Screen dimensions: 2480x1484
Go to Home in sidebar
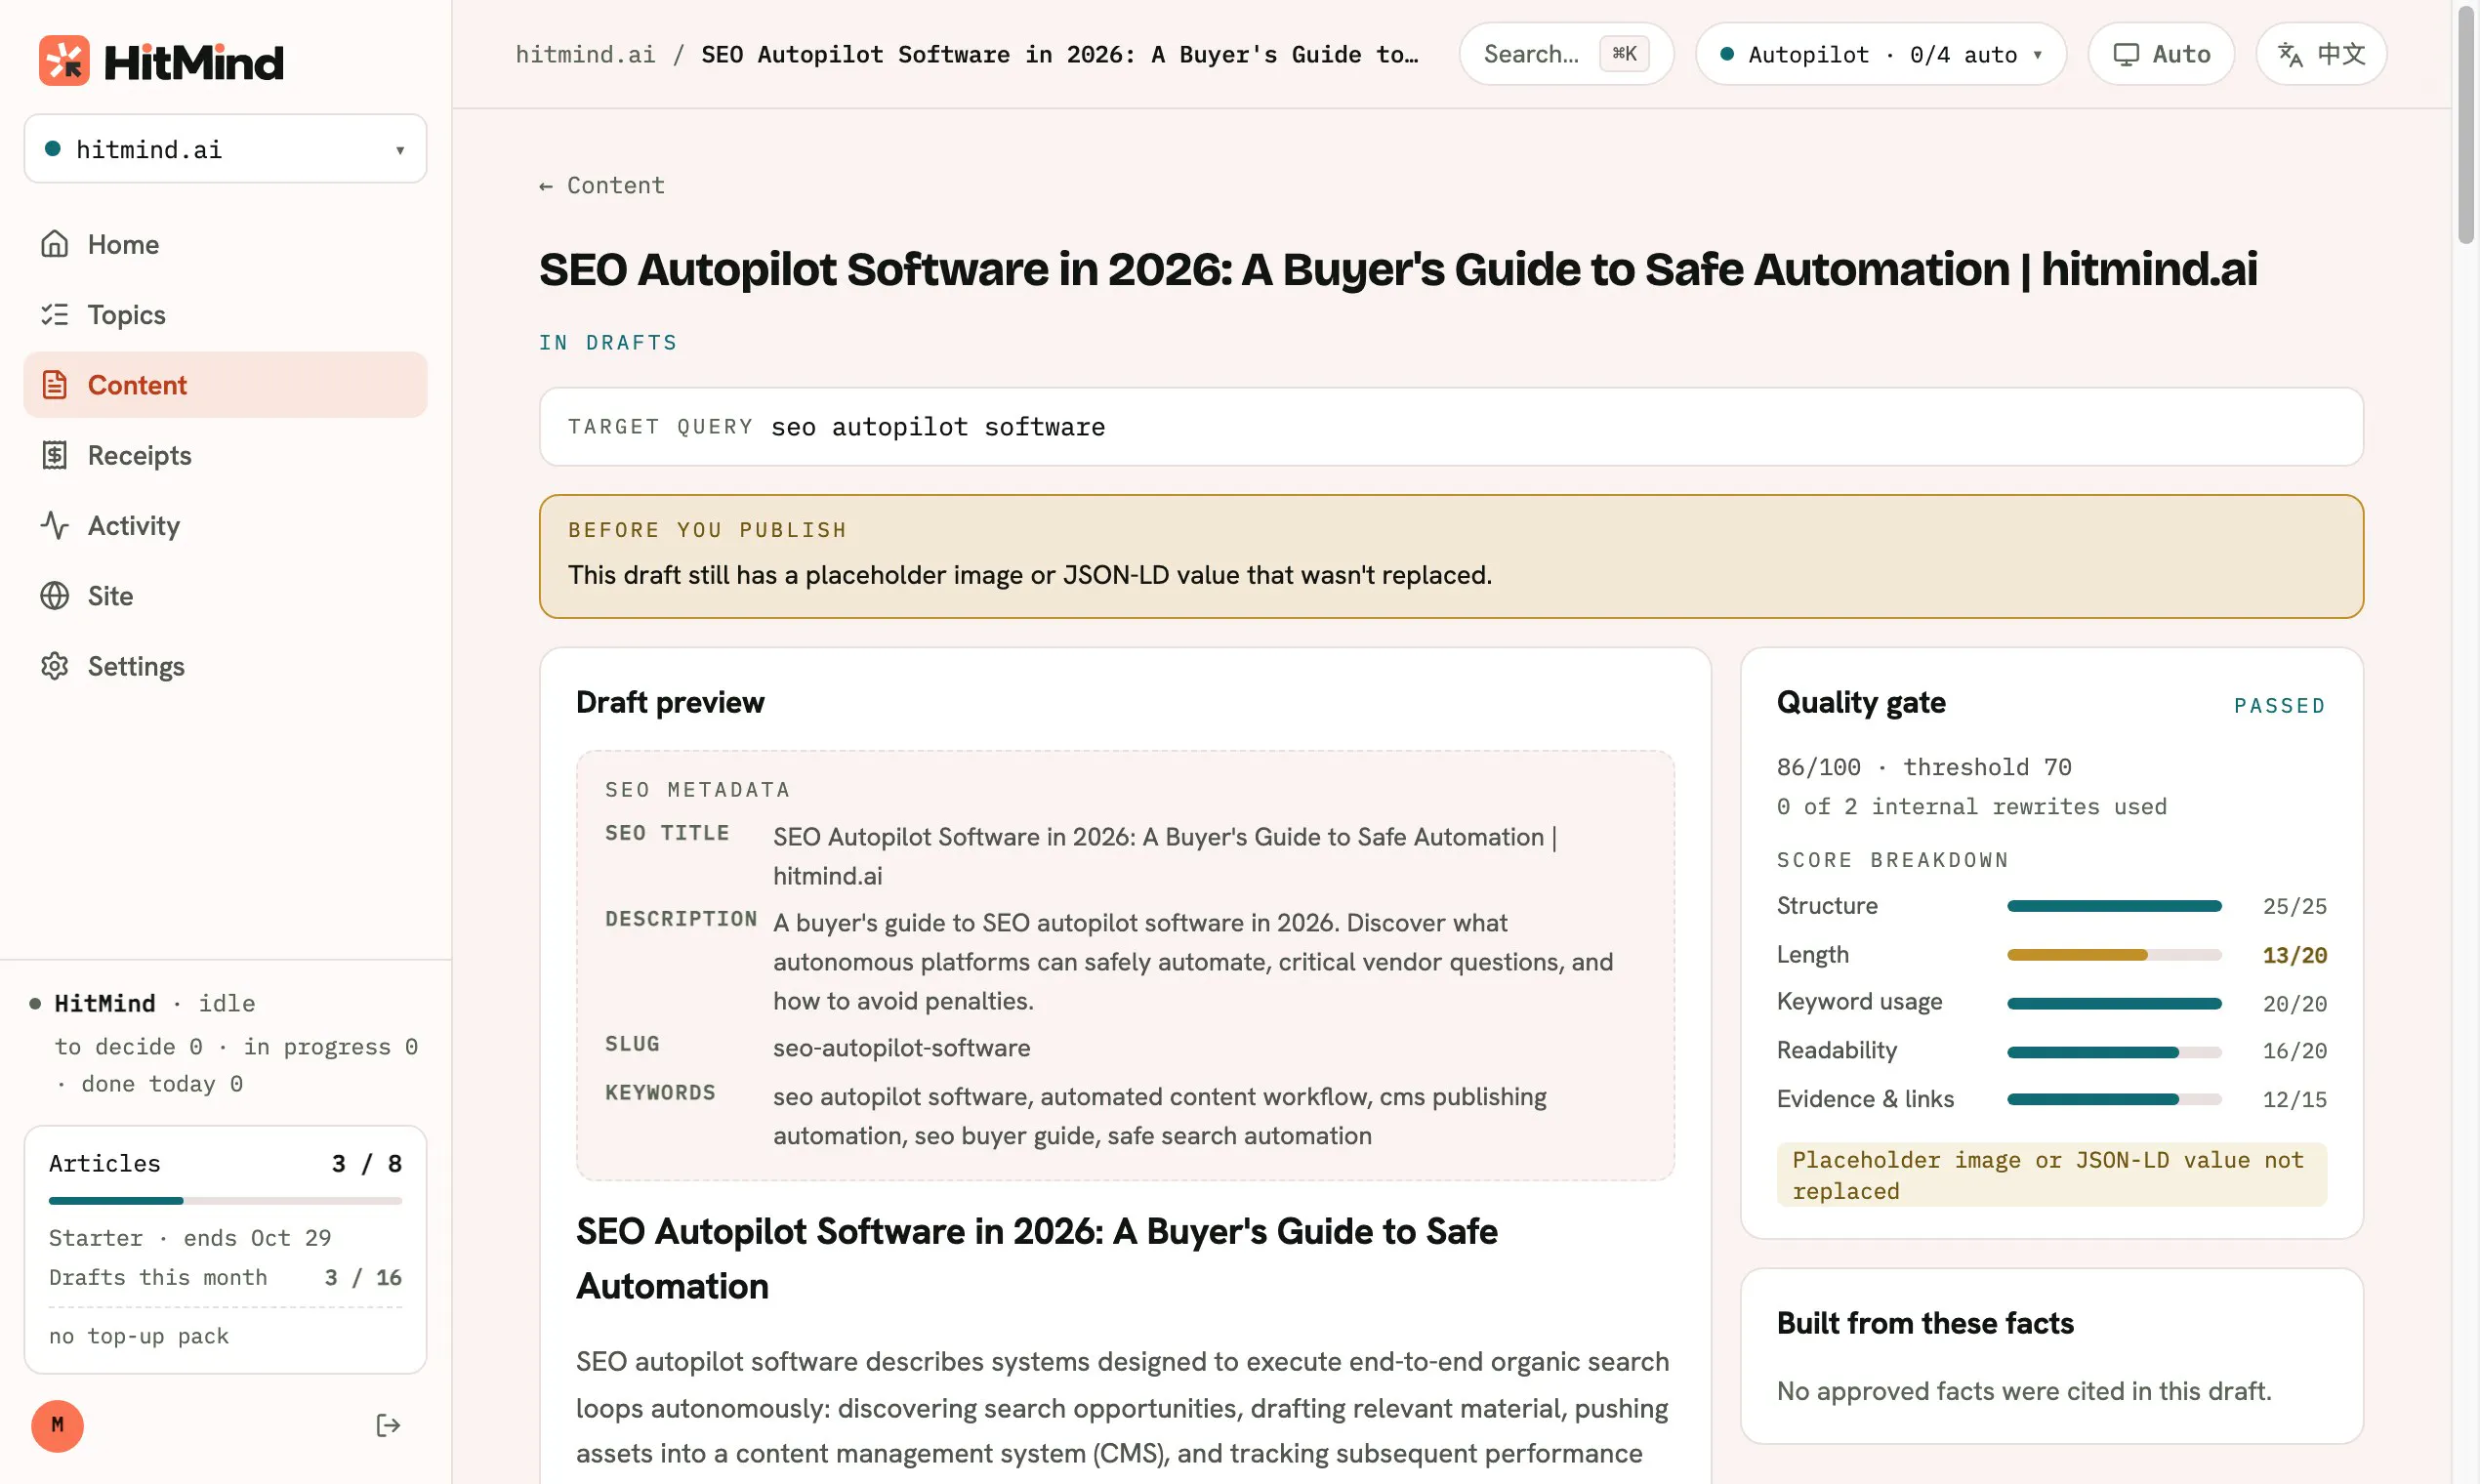(225, 244)
